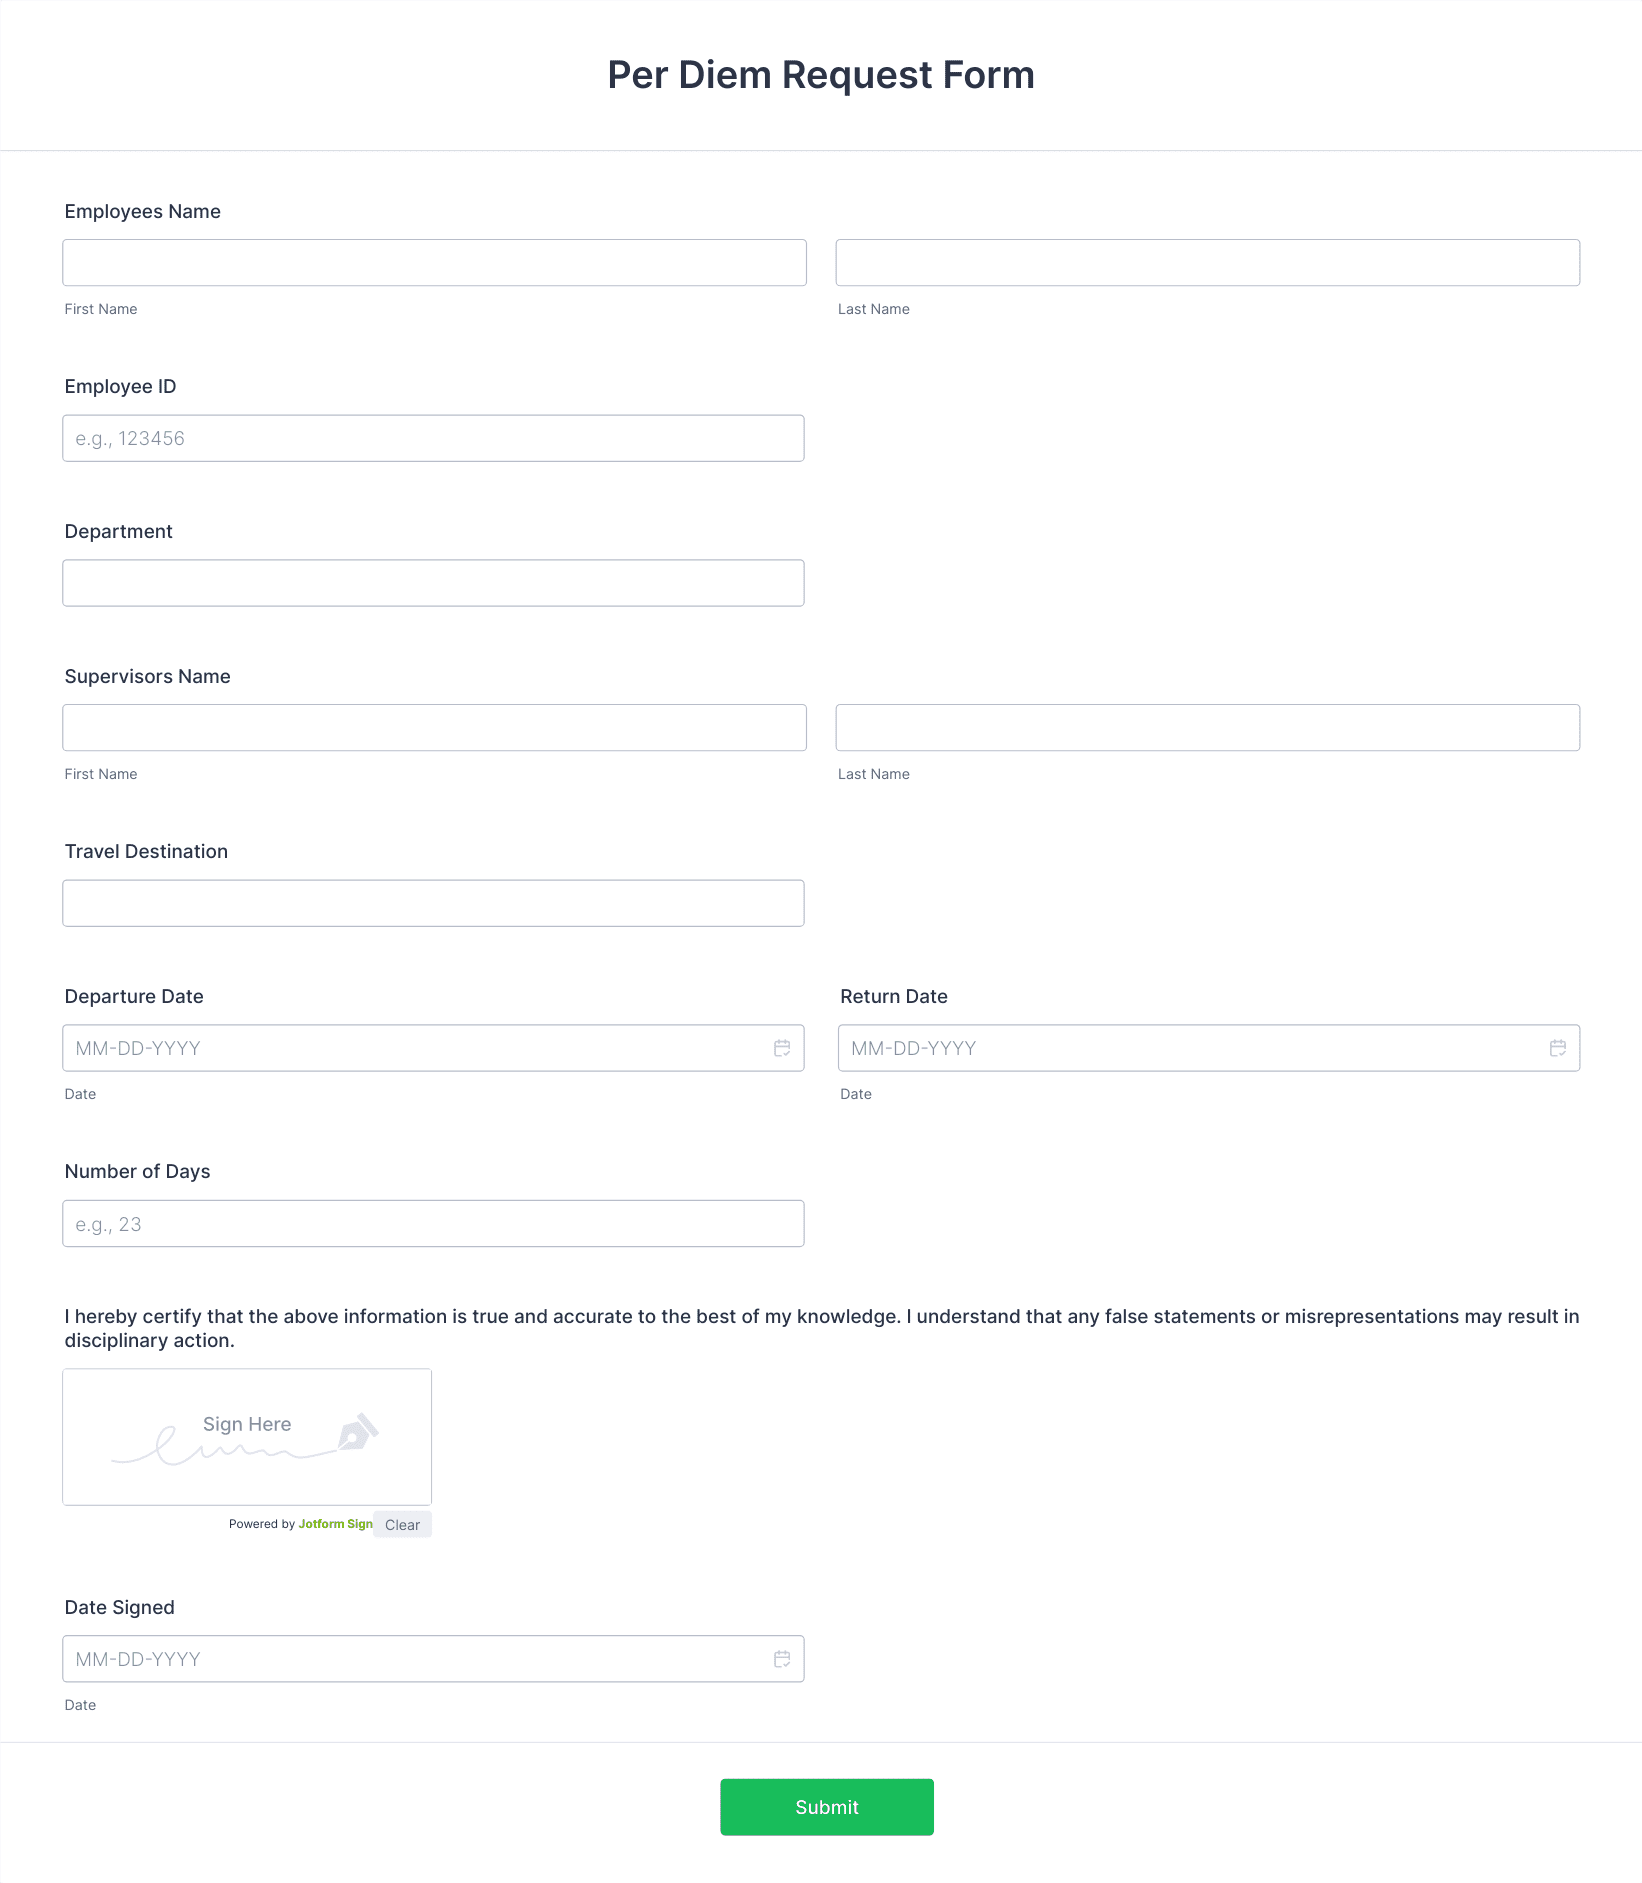Click the Departure Date MM-DD-YYYY field
Image resolution: width=1642 pixels, height=1883 pixels.
point(433,1048)
